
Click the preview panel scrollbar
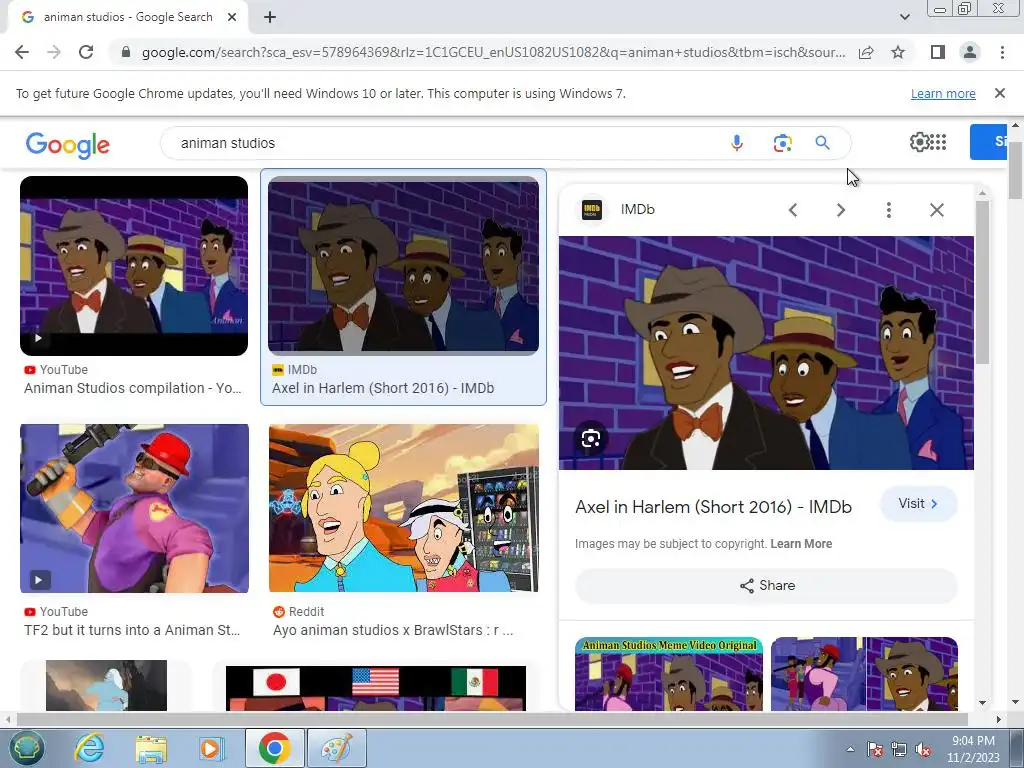(x=982, y=281)
